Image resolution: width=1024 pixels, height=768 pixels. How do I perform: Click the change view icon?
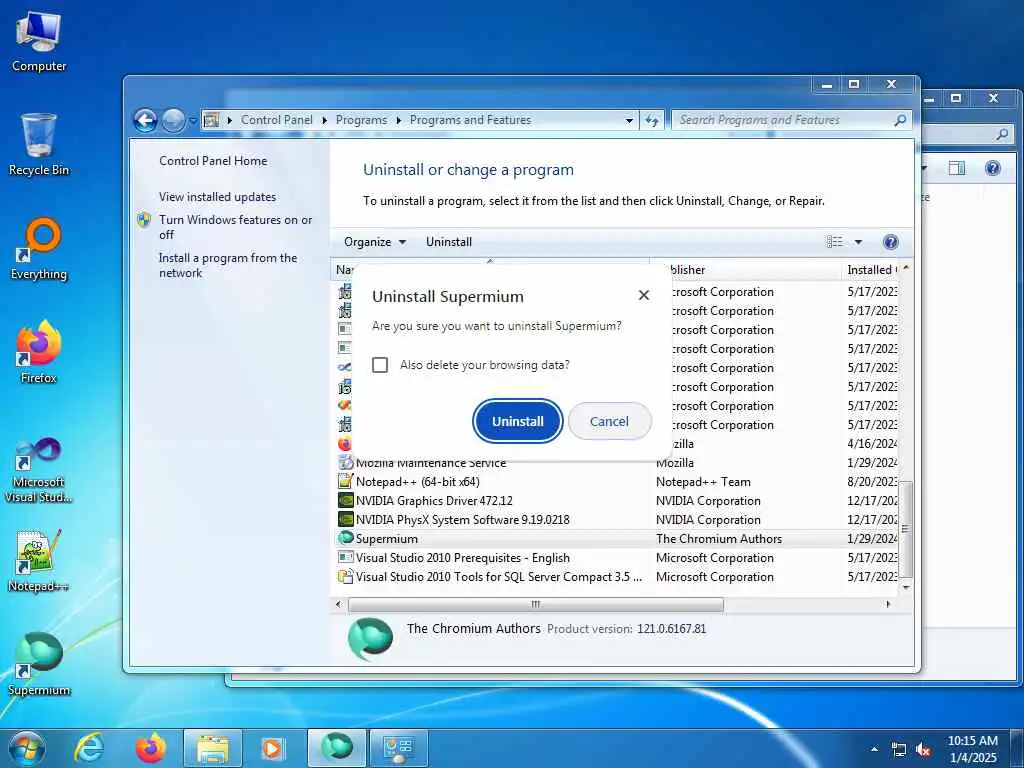pyautogui.click(x=835, y=242)
